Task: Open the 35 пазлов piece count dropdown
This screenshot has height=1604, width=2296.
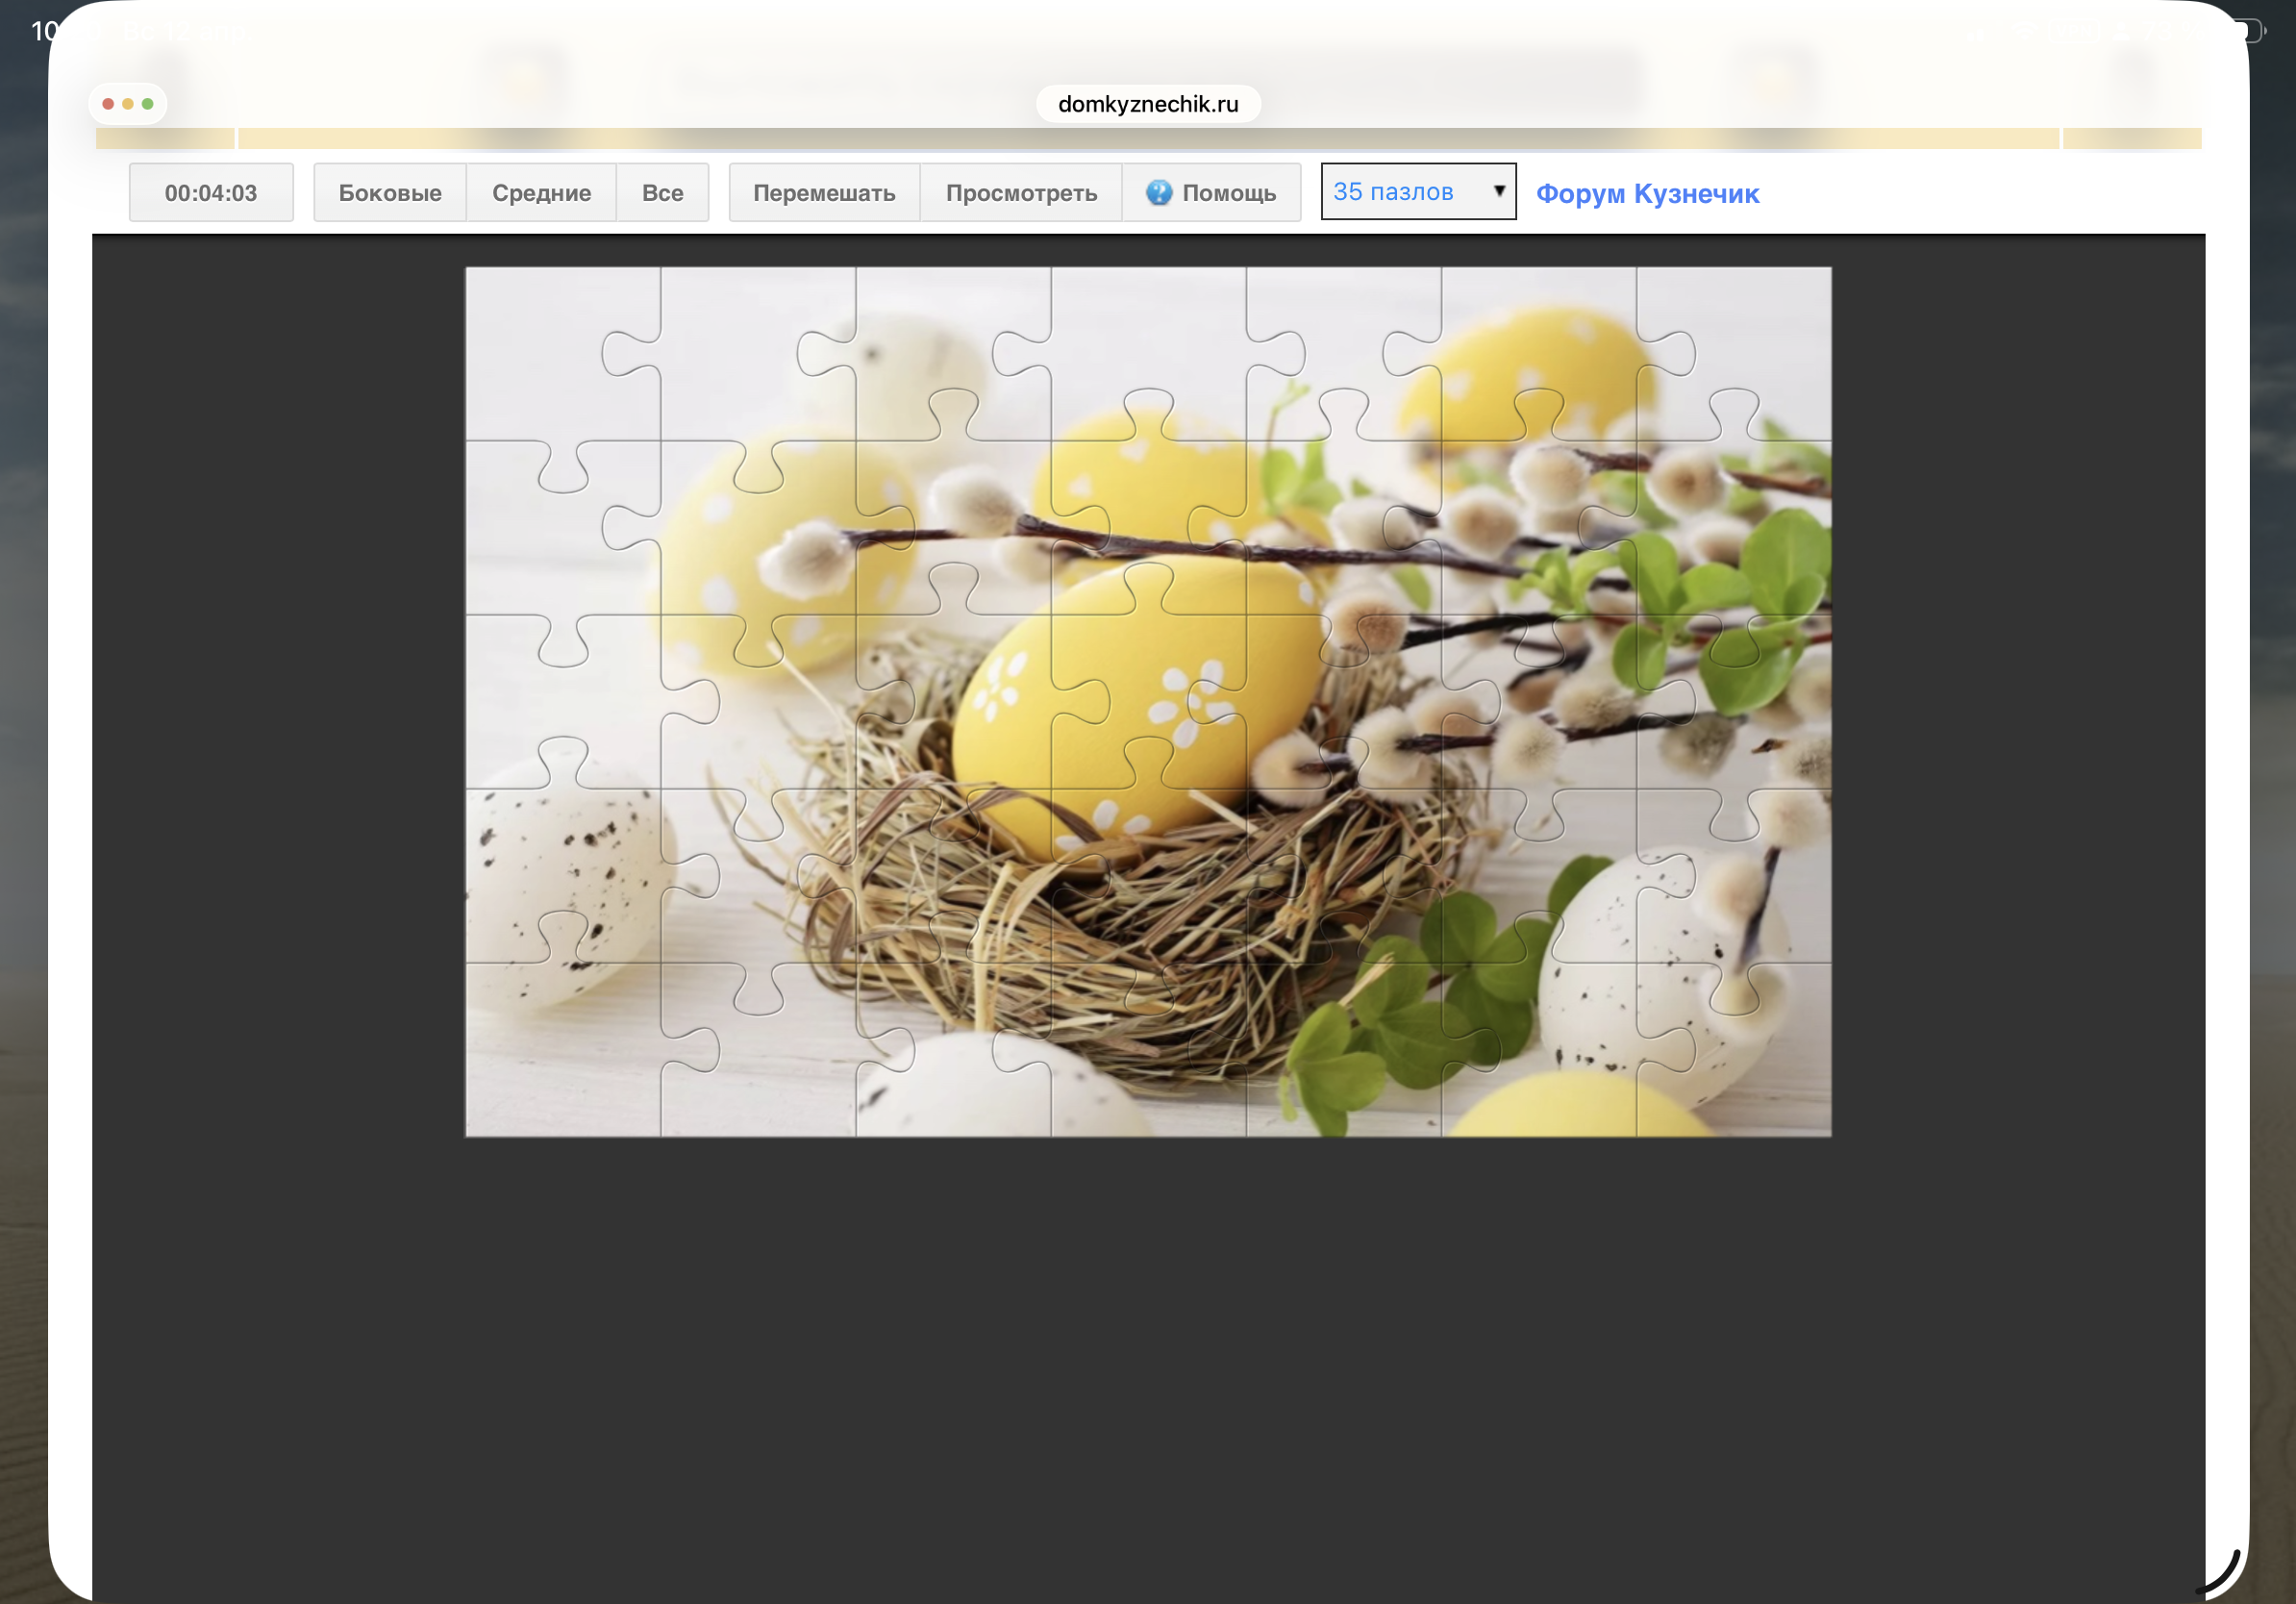Action: 1417,192
